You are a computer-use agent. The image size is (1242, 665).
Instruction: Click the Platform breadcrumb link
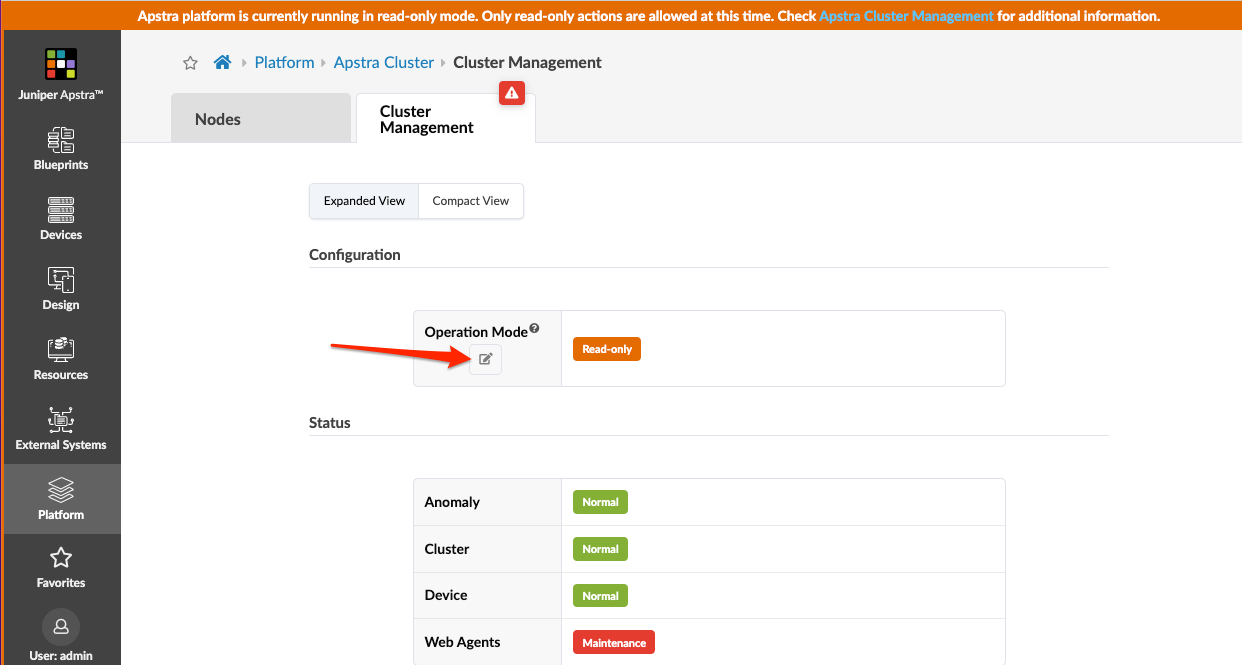pyautogui.click(x=284, y=62)
